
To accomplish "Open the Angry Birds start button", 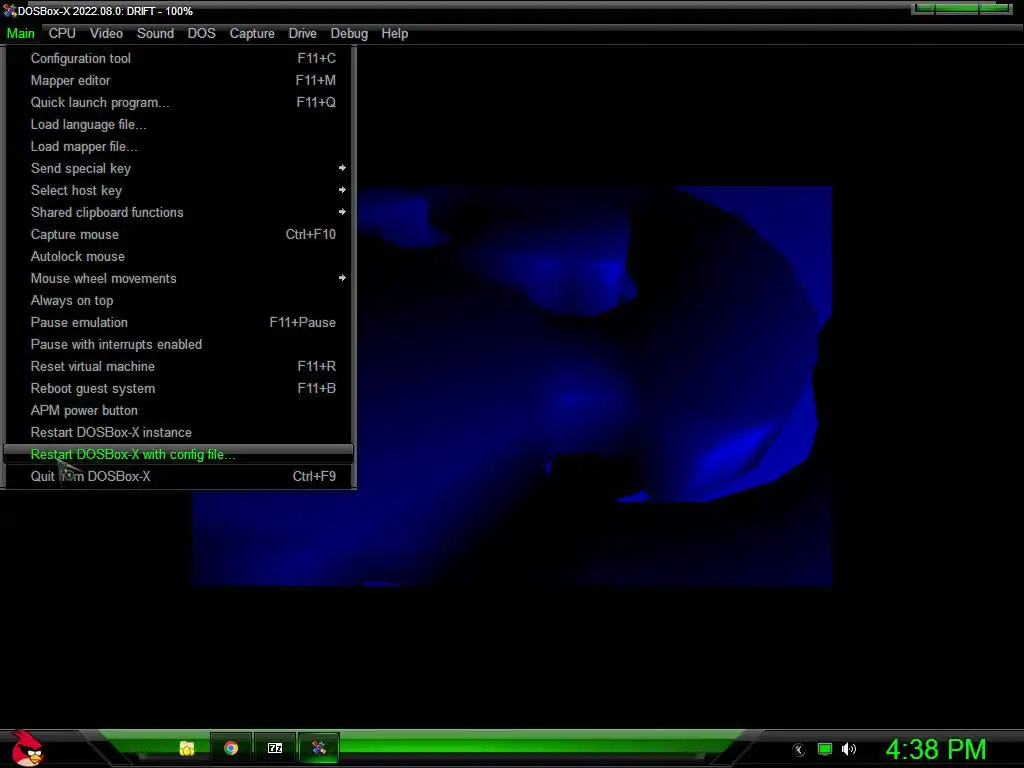I will click(27, 748).
